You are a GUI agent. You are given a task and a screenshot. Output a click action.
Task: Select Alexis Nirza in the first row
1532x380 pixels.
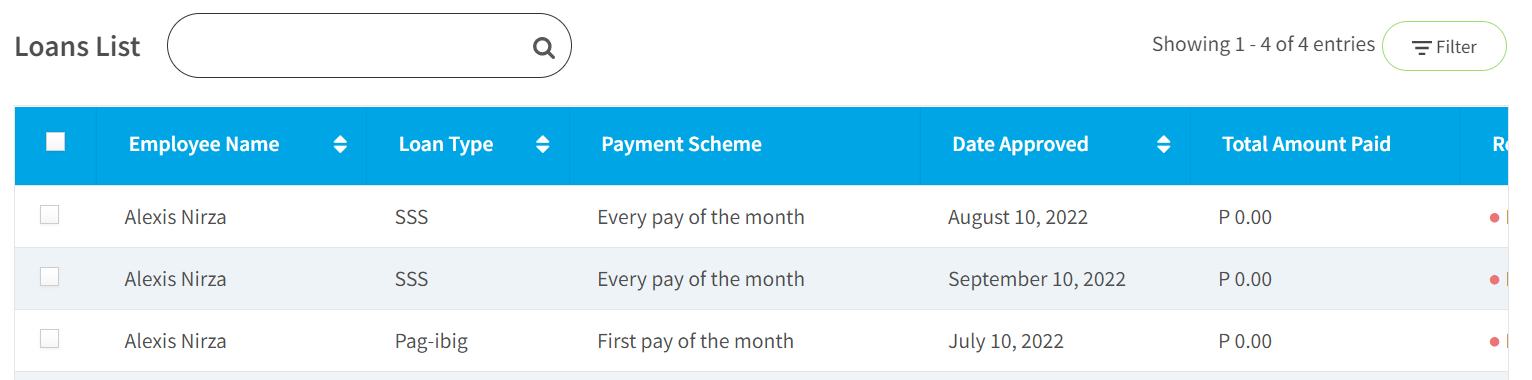point(175,217)
